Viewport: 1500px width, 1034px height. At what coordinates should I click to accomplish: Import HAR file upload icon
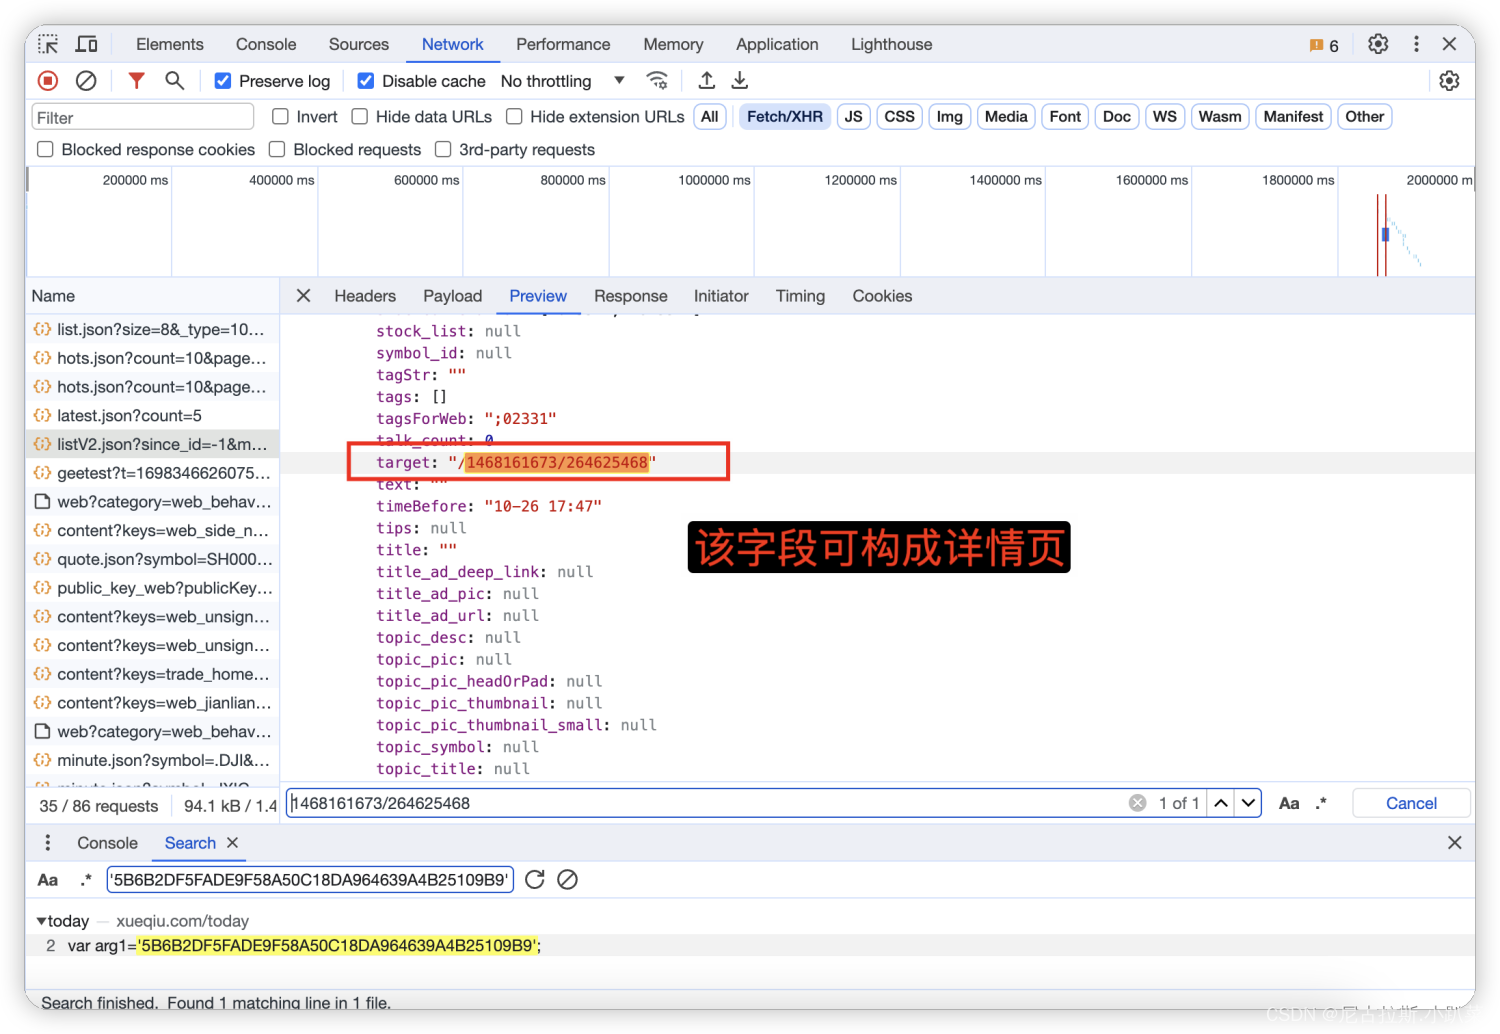[x=707, y=81]
